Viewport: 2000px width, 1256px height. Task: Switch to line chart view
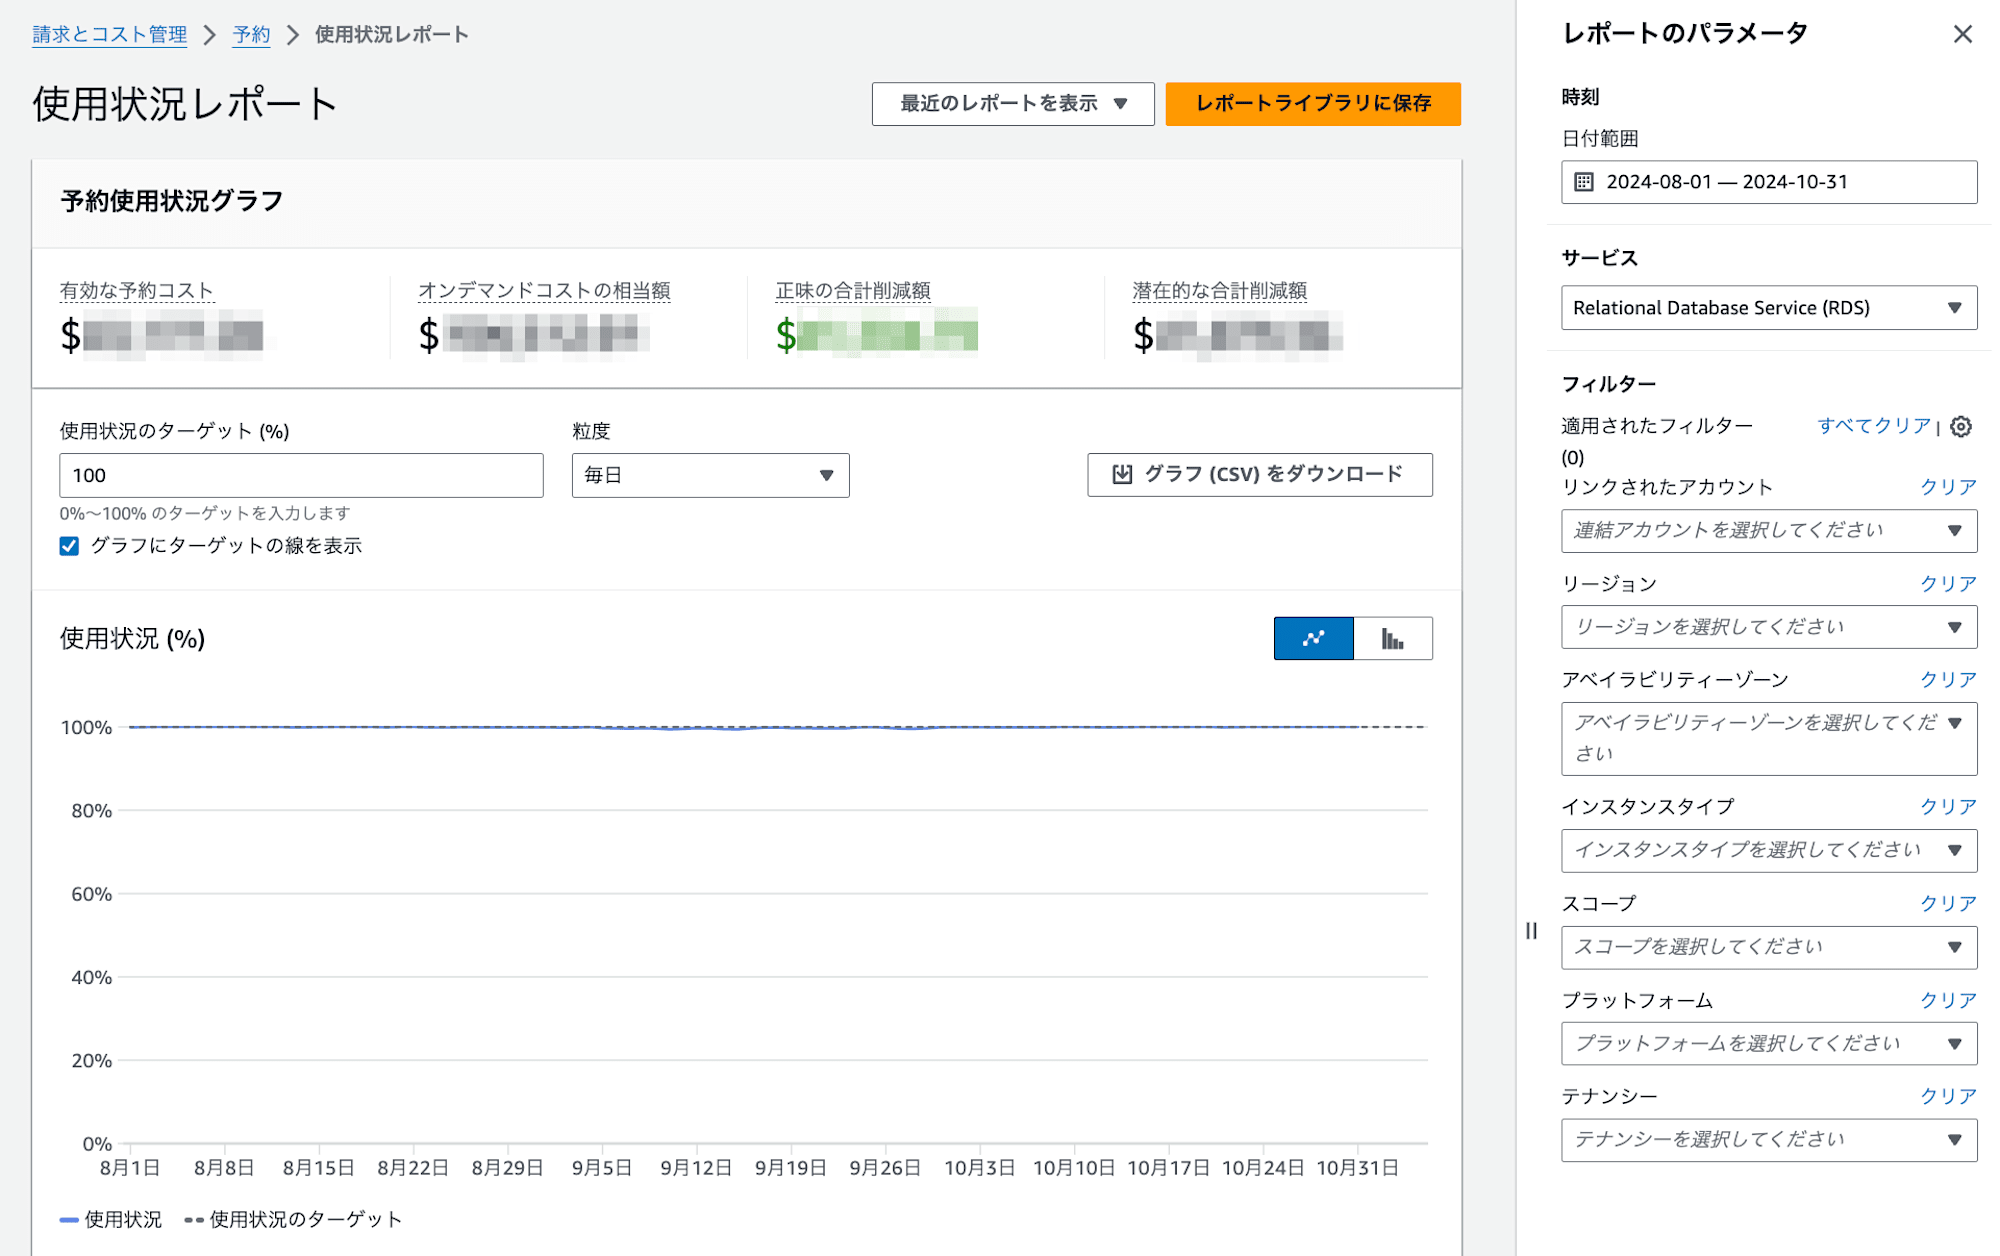point(1313,638)
